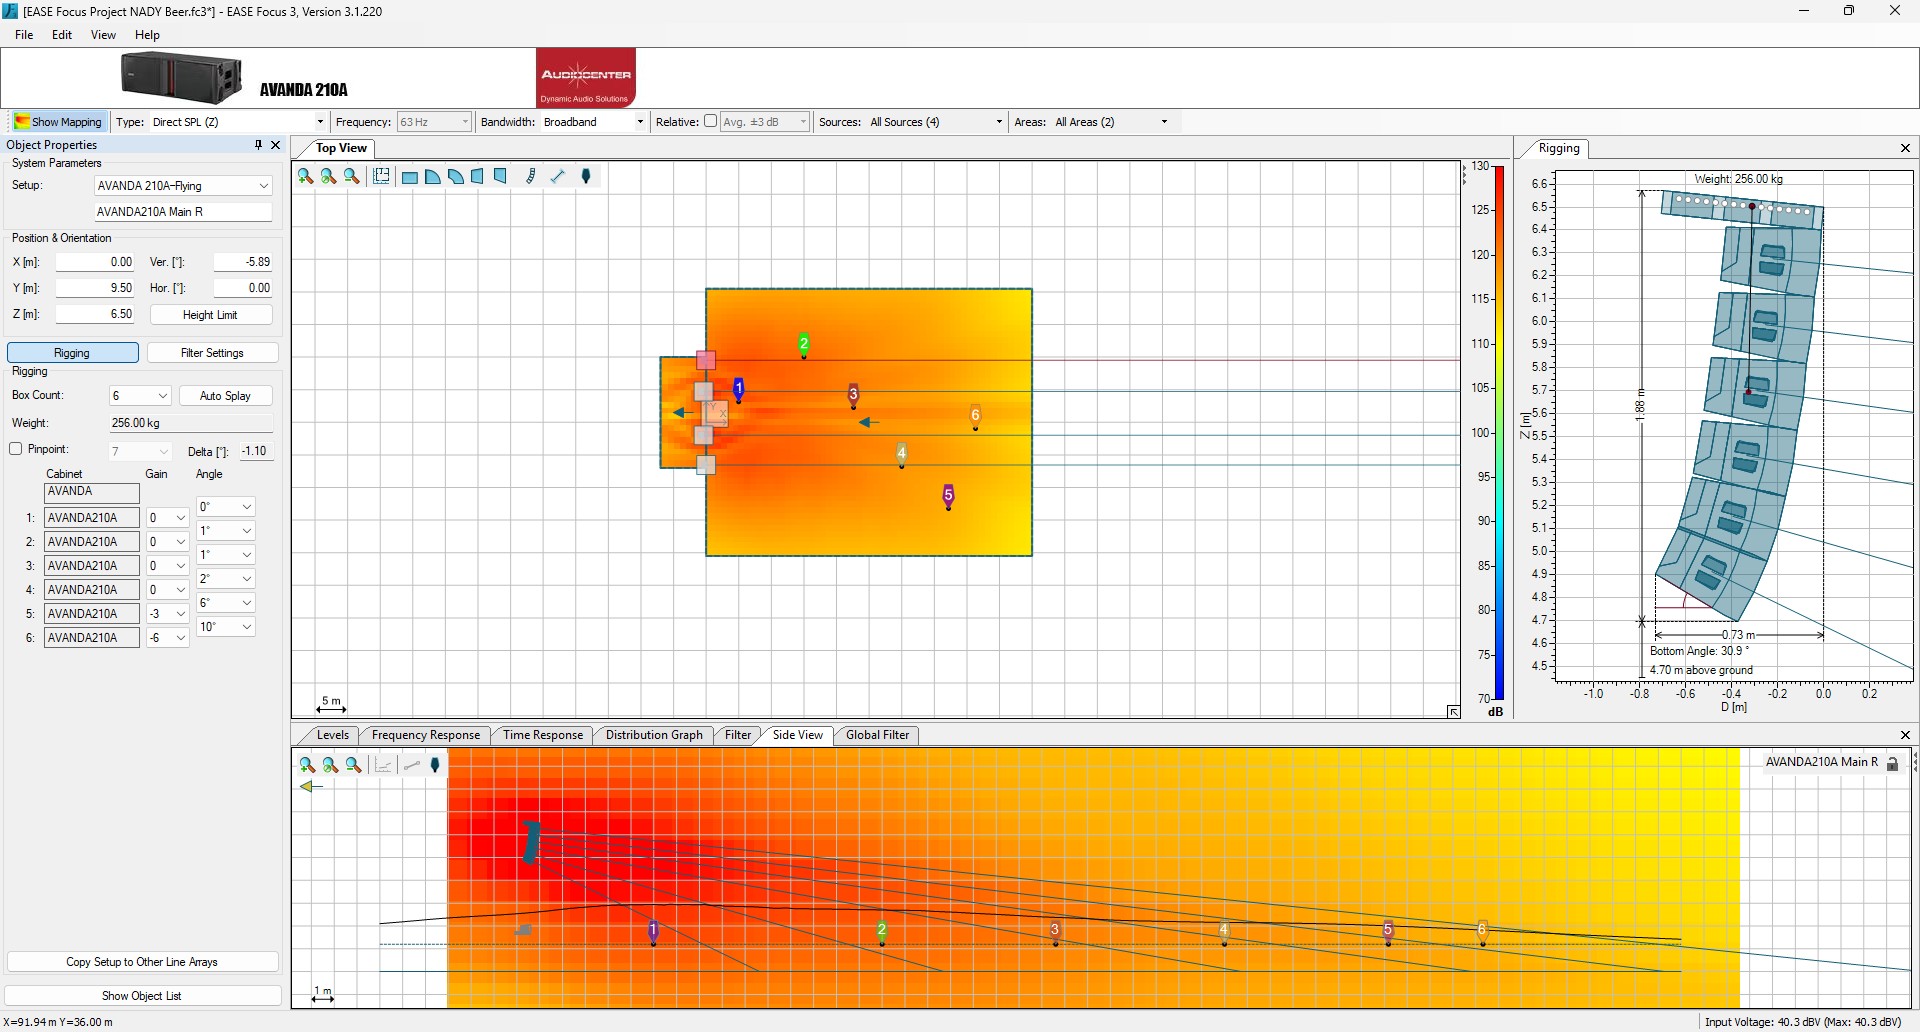Click the floor plan grid icon in Top View

tap(381, 177)
